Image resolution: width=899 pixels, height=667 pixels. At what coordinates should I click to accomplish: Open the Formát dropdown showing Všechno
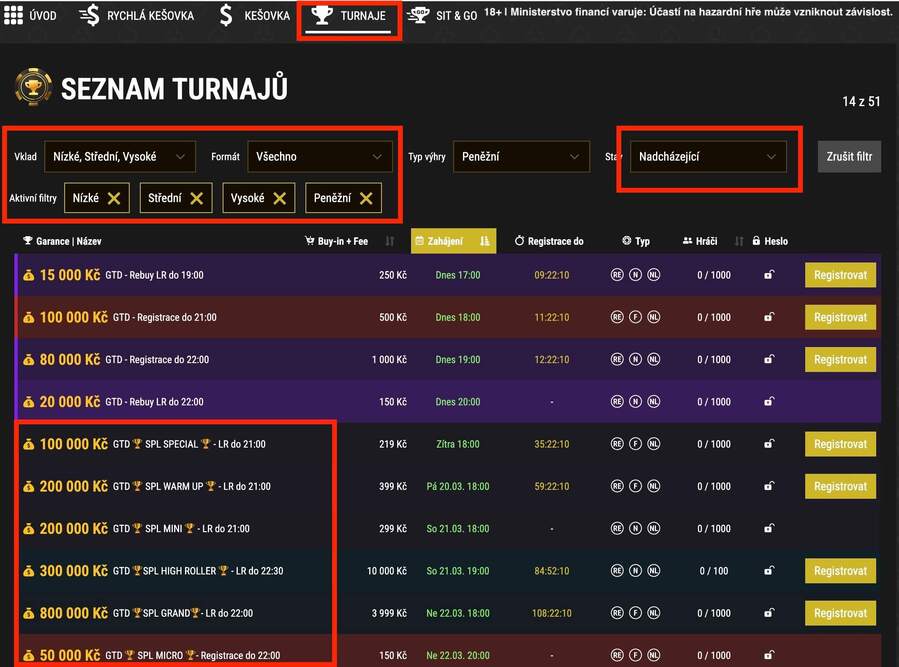pyautogui.click(x=319, y=156)
